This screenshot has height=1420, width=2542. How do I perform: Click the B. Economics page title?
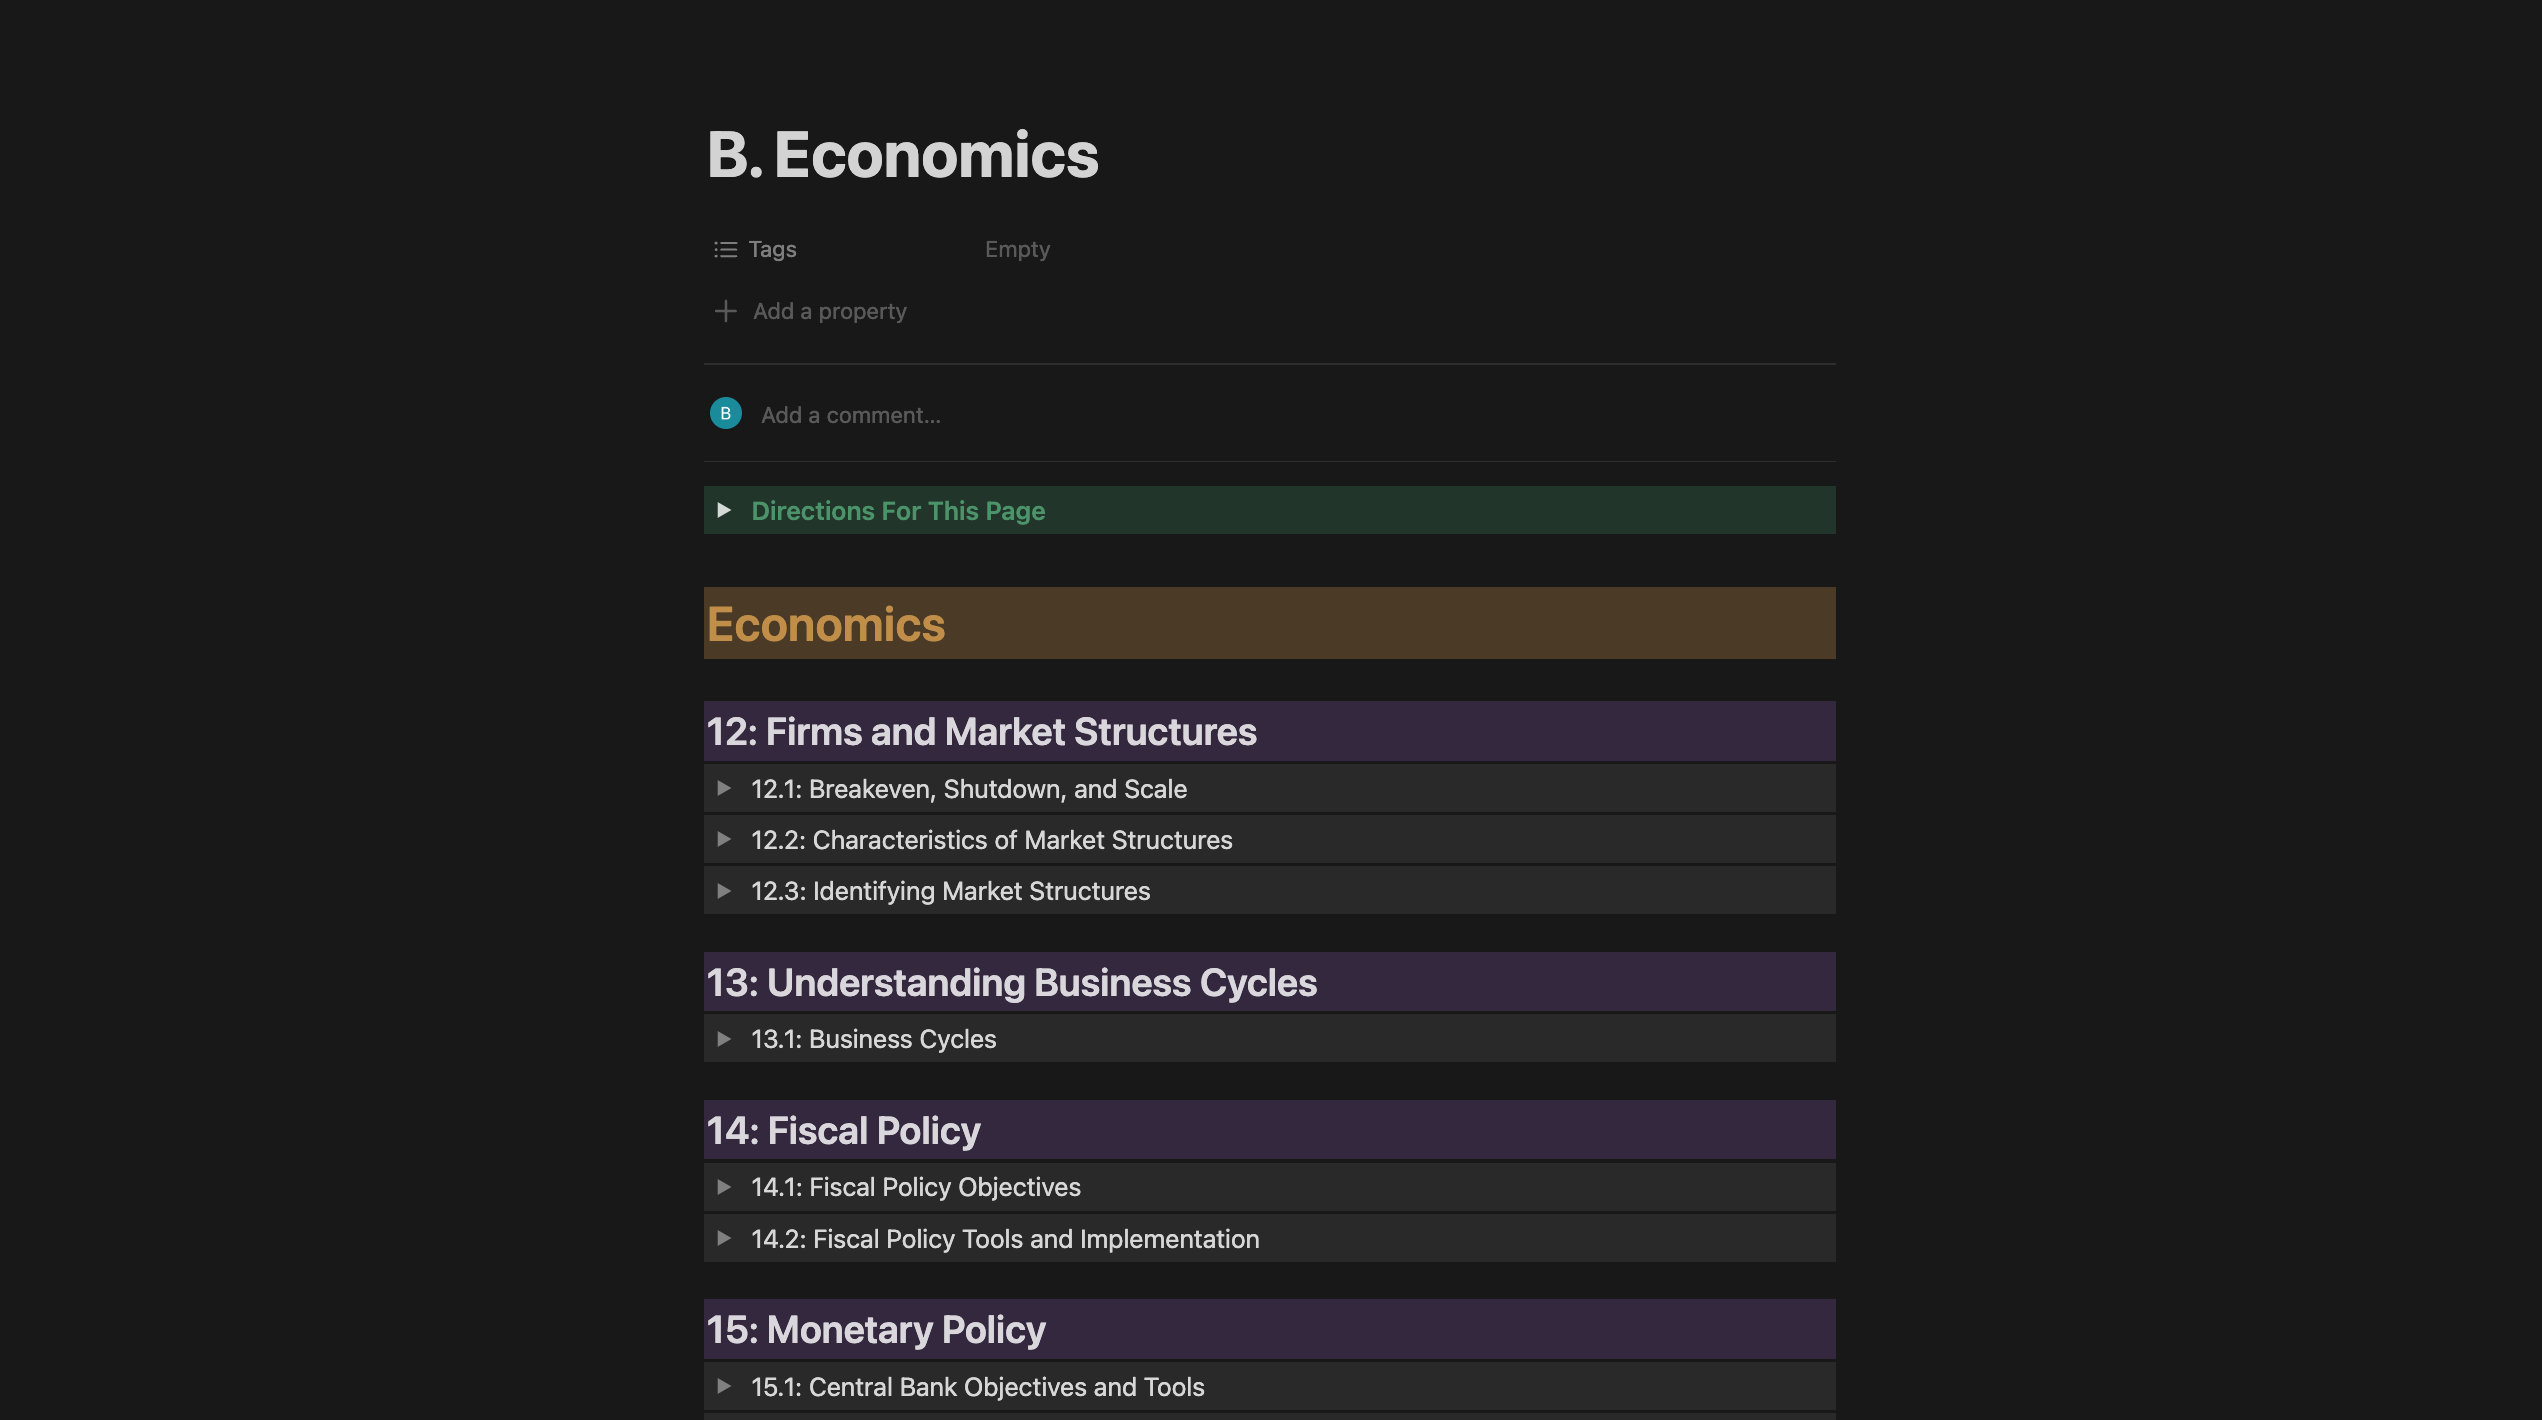click(x=902, y=155)
